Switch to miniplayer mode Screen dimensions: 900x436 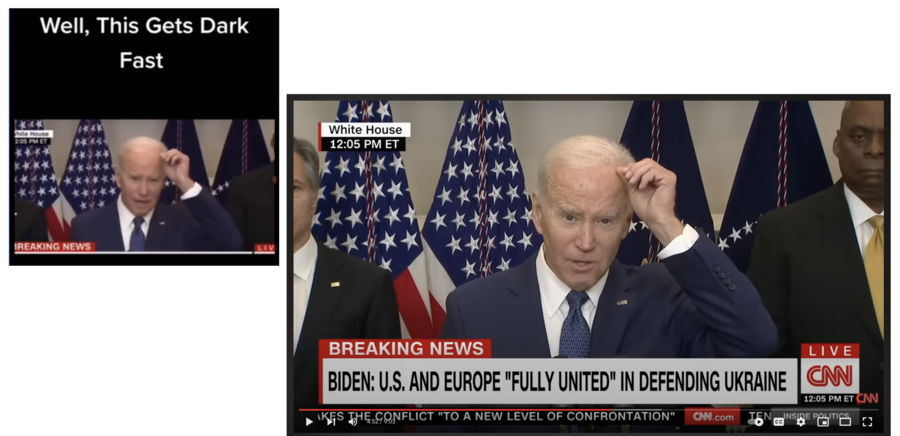823,422
